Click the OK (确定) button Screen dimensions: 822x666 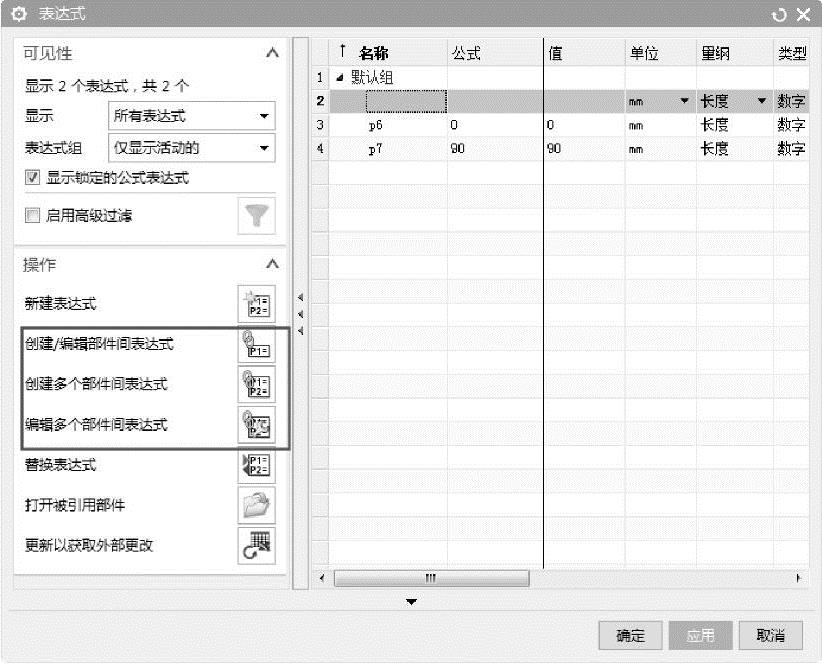[x=630, y=636]
